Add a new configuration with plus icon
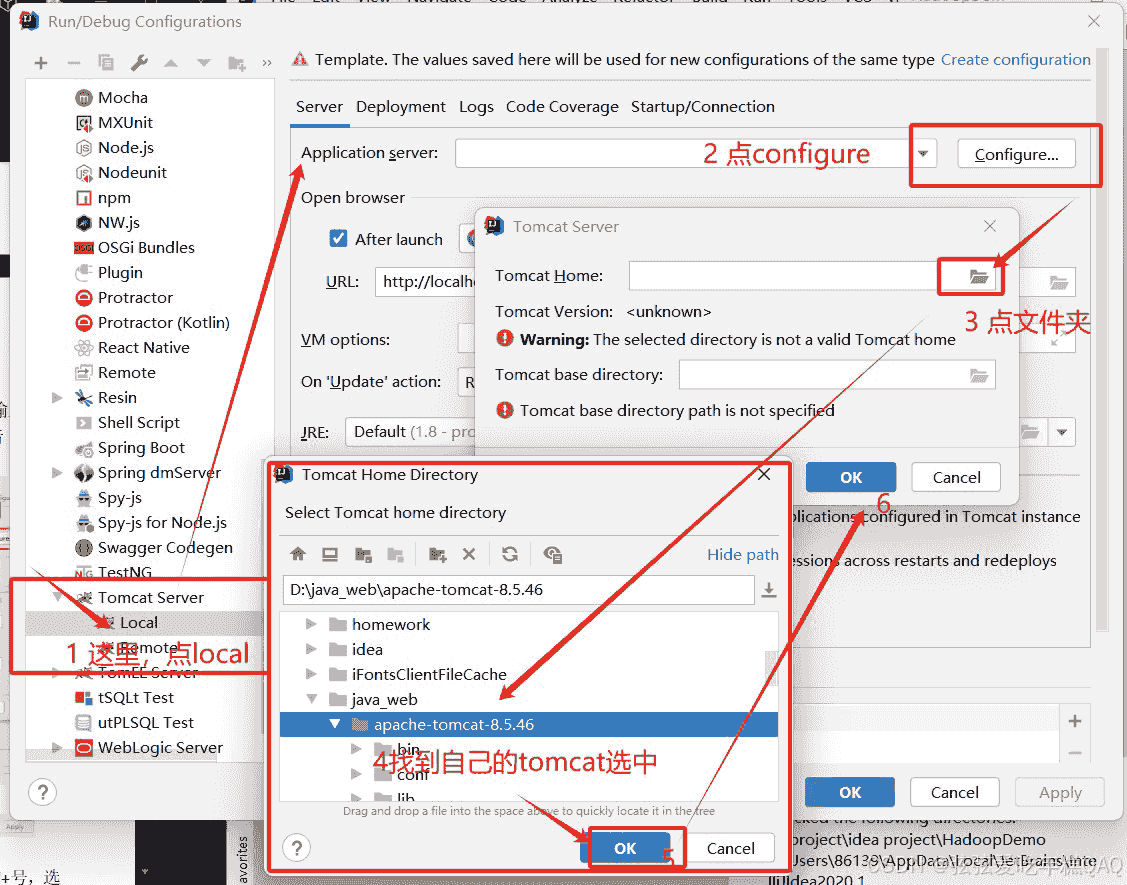 coord(41,63)
